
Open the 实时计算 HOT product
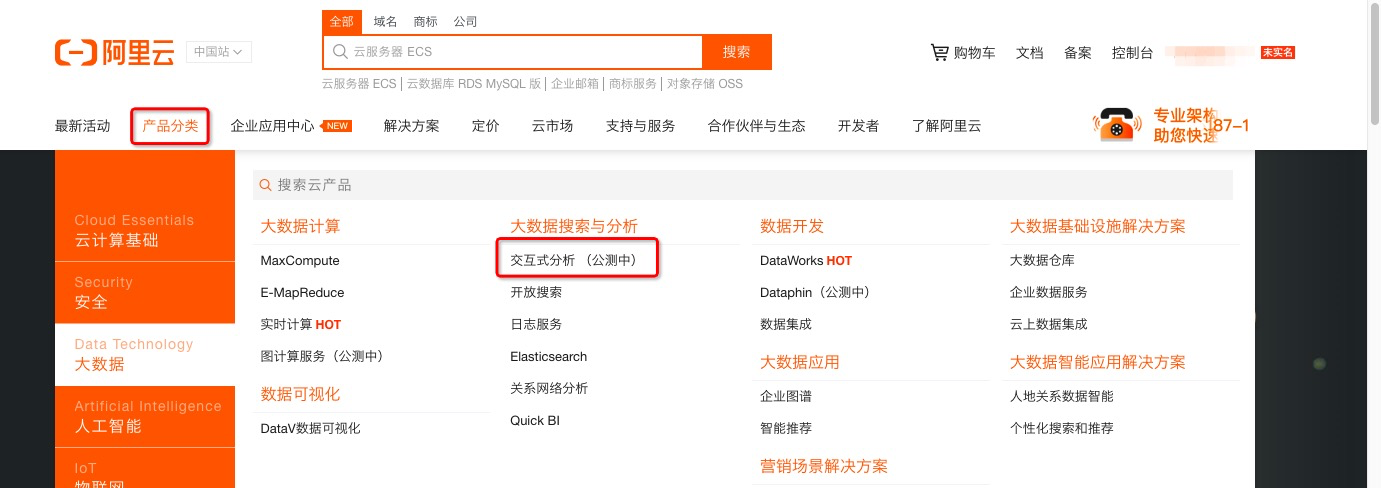coord(300,324)
